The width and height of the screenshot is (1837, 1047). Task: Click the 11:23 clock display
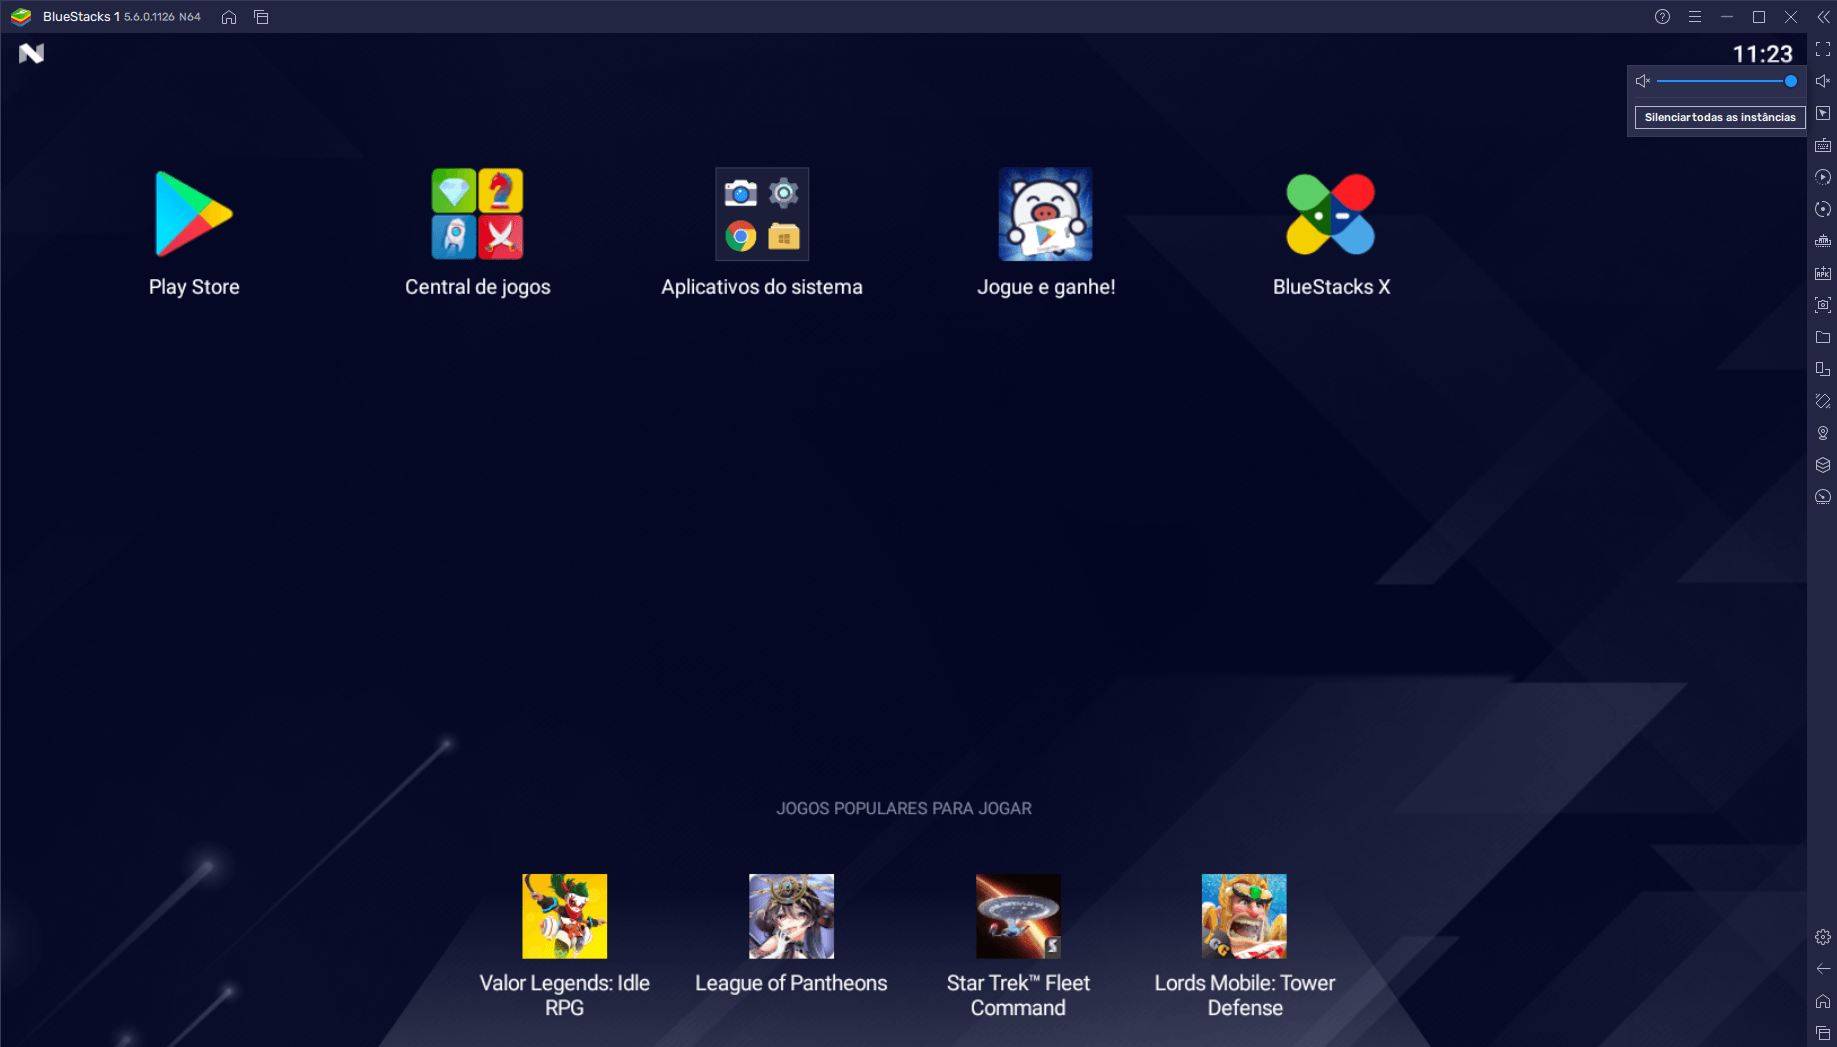(x=1762, y=53)
